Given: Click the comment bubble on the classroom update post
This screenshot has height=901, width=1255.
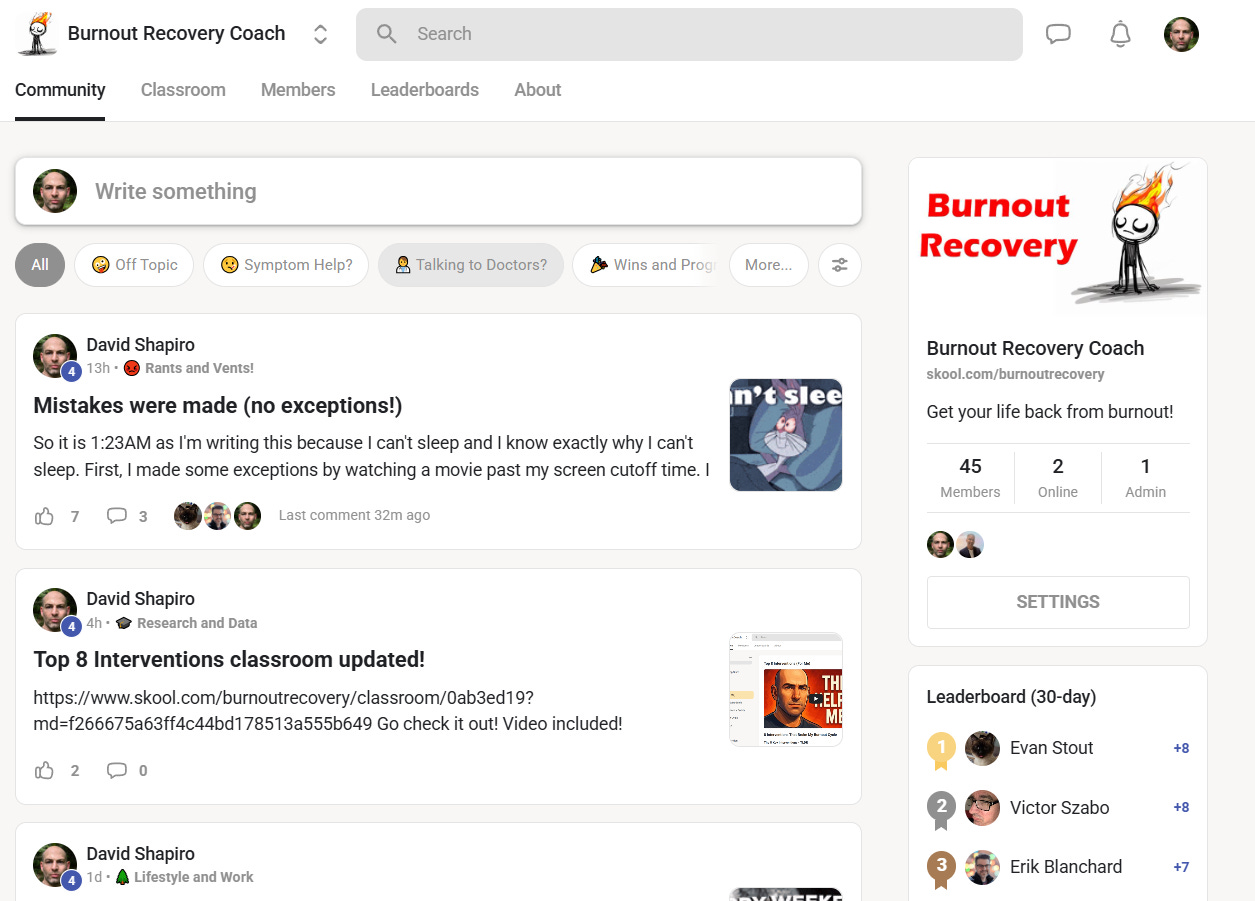Looking at the screenshot, I should [117, 770].
